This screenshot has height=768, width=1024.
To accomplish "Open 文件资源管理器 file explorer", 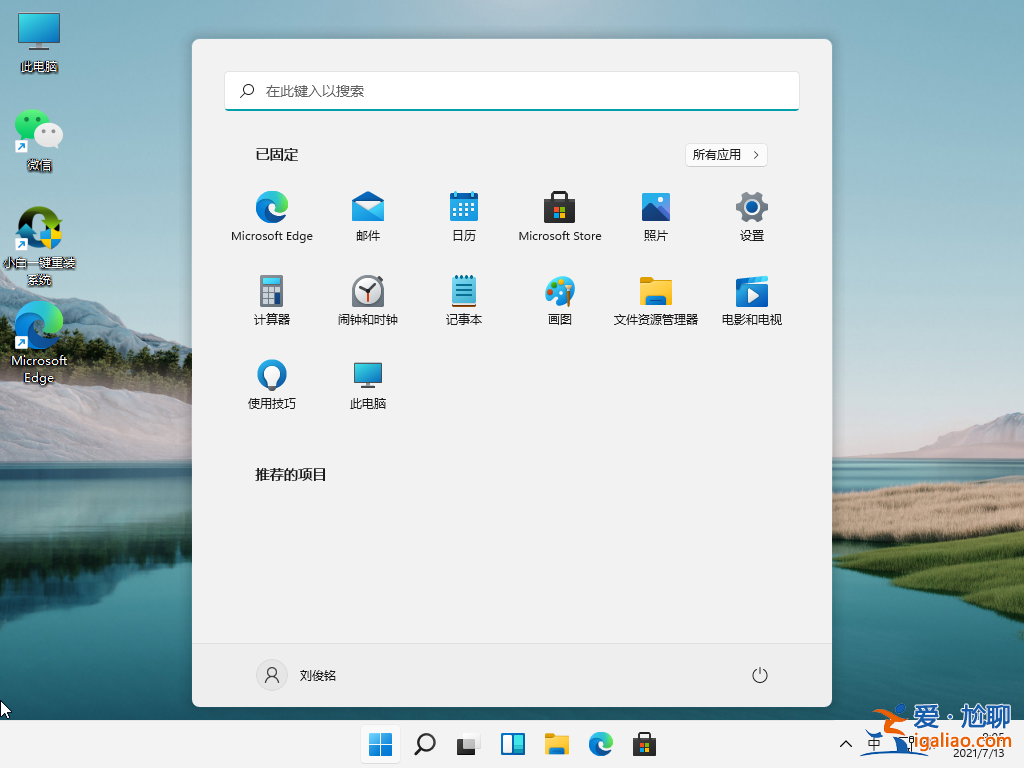I will point(655,293).
